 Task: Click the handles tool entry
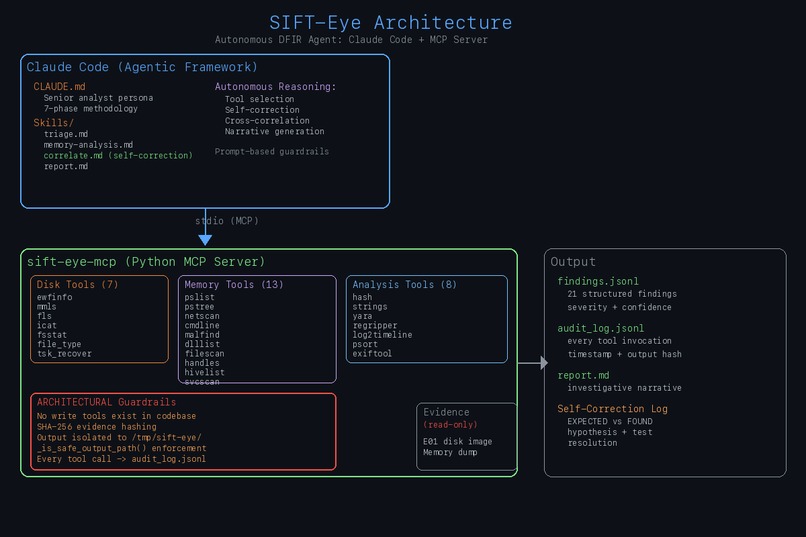point(202,363)
